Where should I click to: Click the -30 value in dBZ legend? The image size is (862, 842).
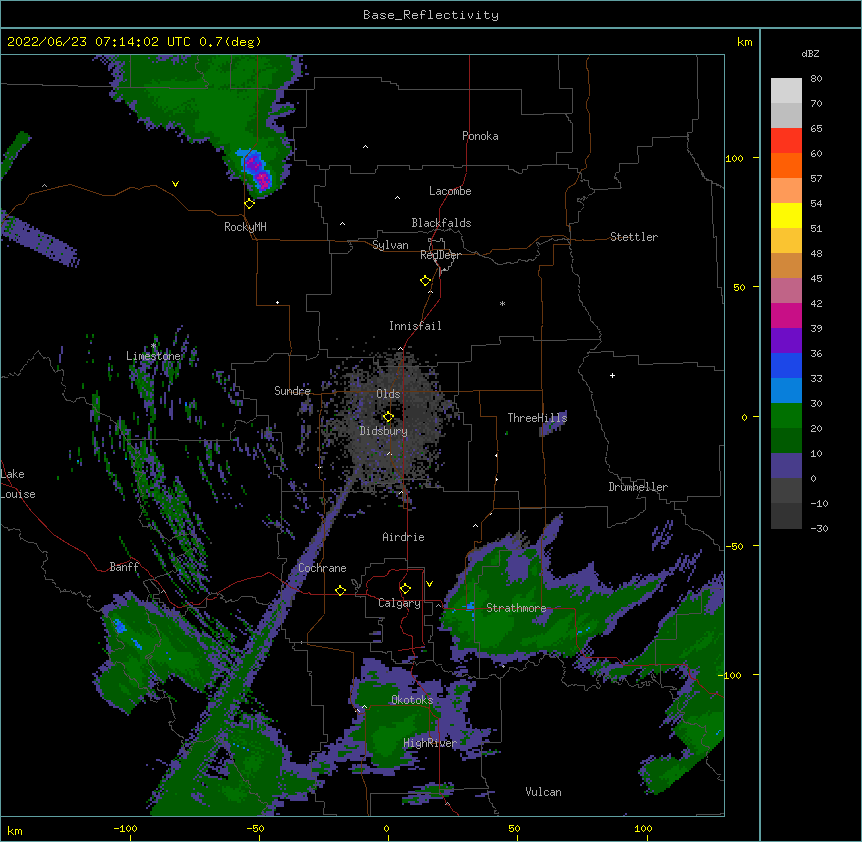pyautogui.click(x=819, y=528)
